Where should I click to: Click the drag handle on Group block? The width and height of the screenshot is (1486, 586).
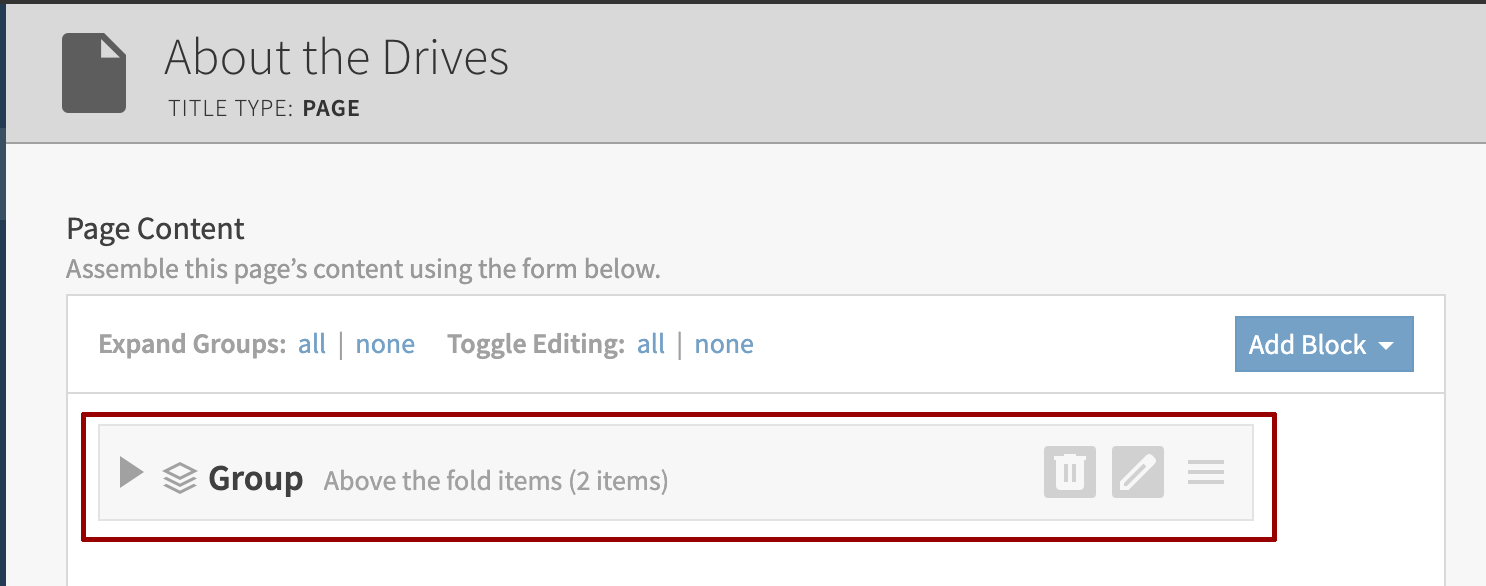pos(1206,472)
